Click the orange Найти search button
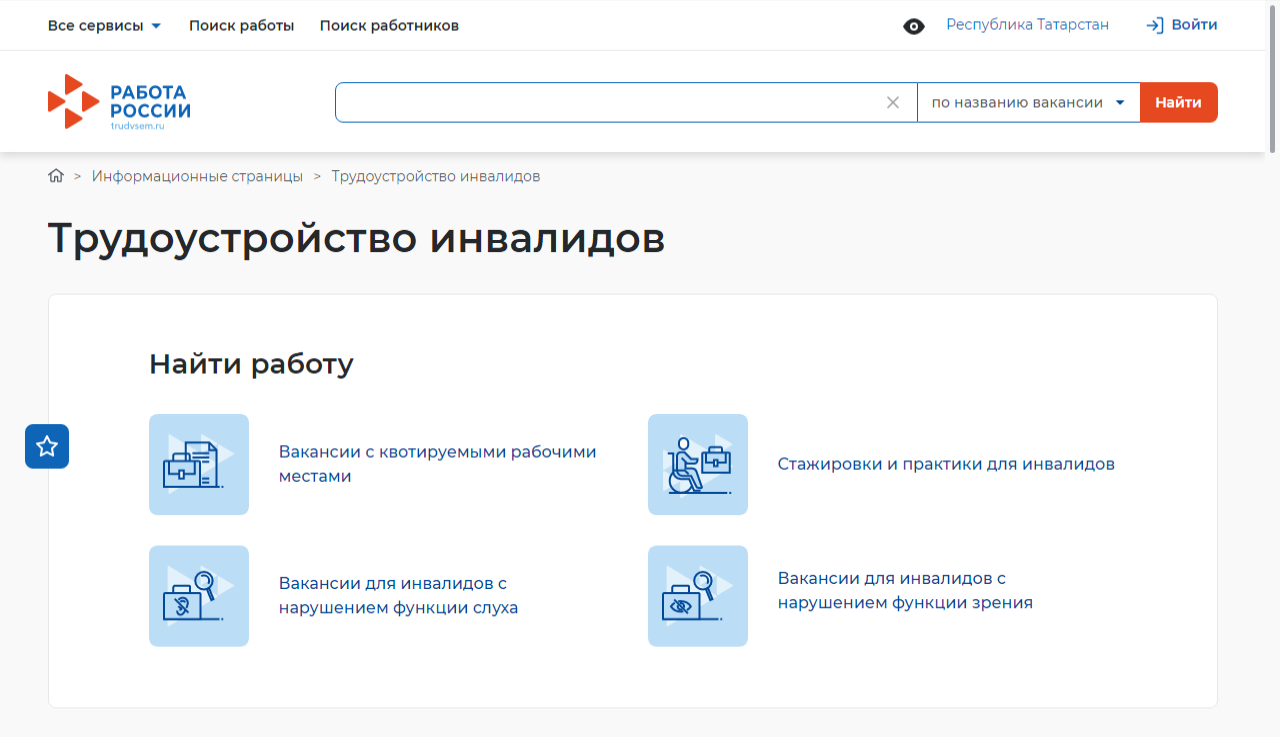This screenshot has height=737, width=1280. [x=1179, y=102]
